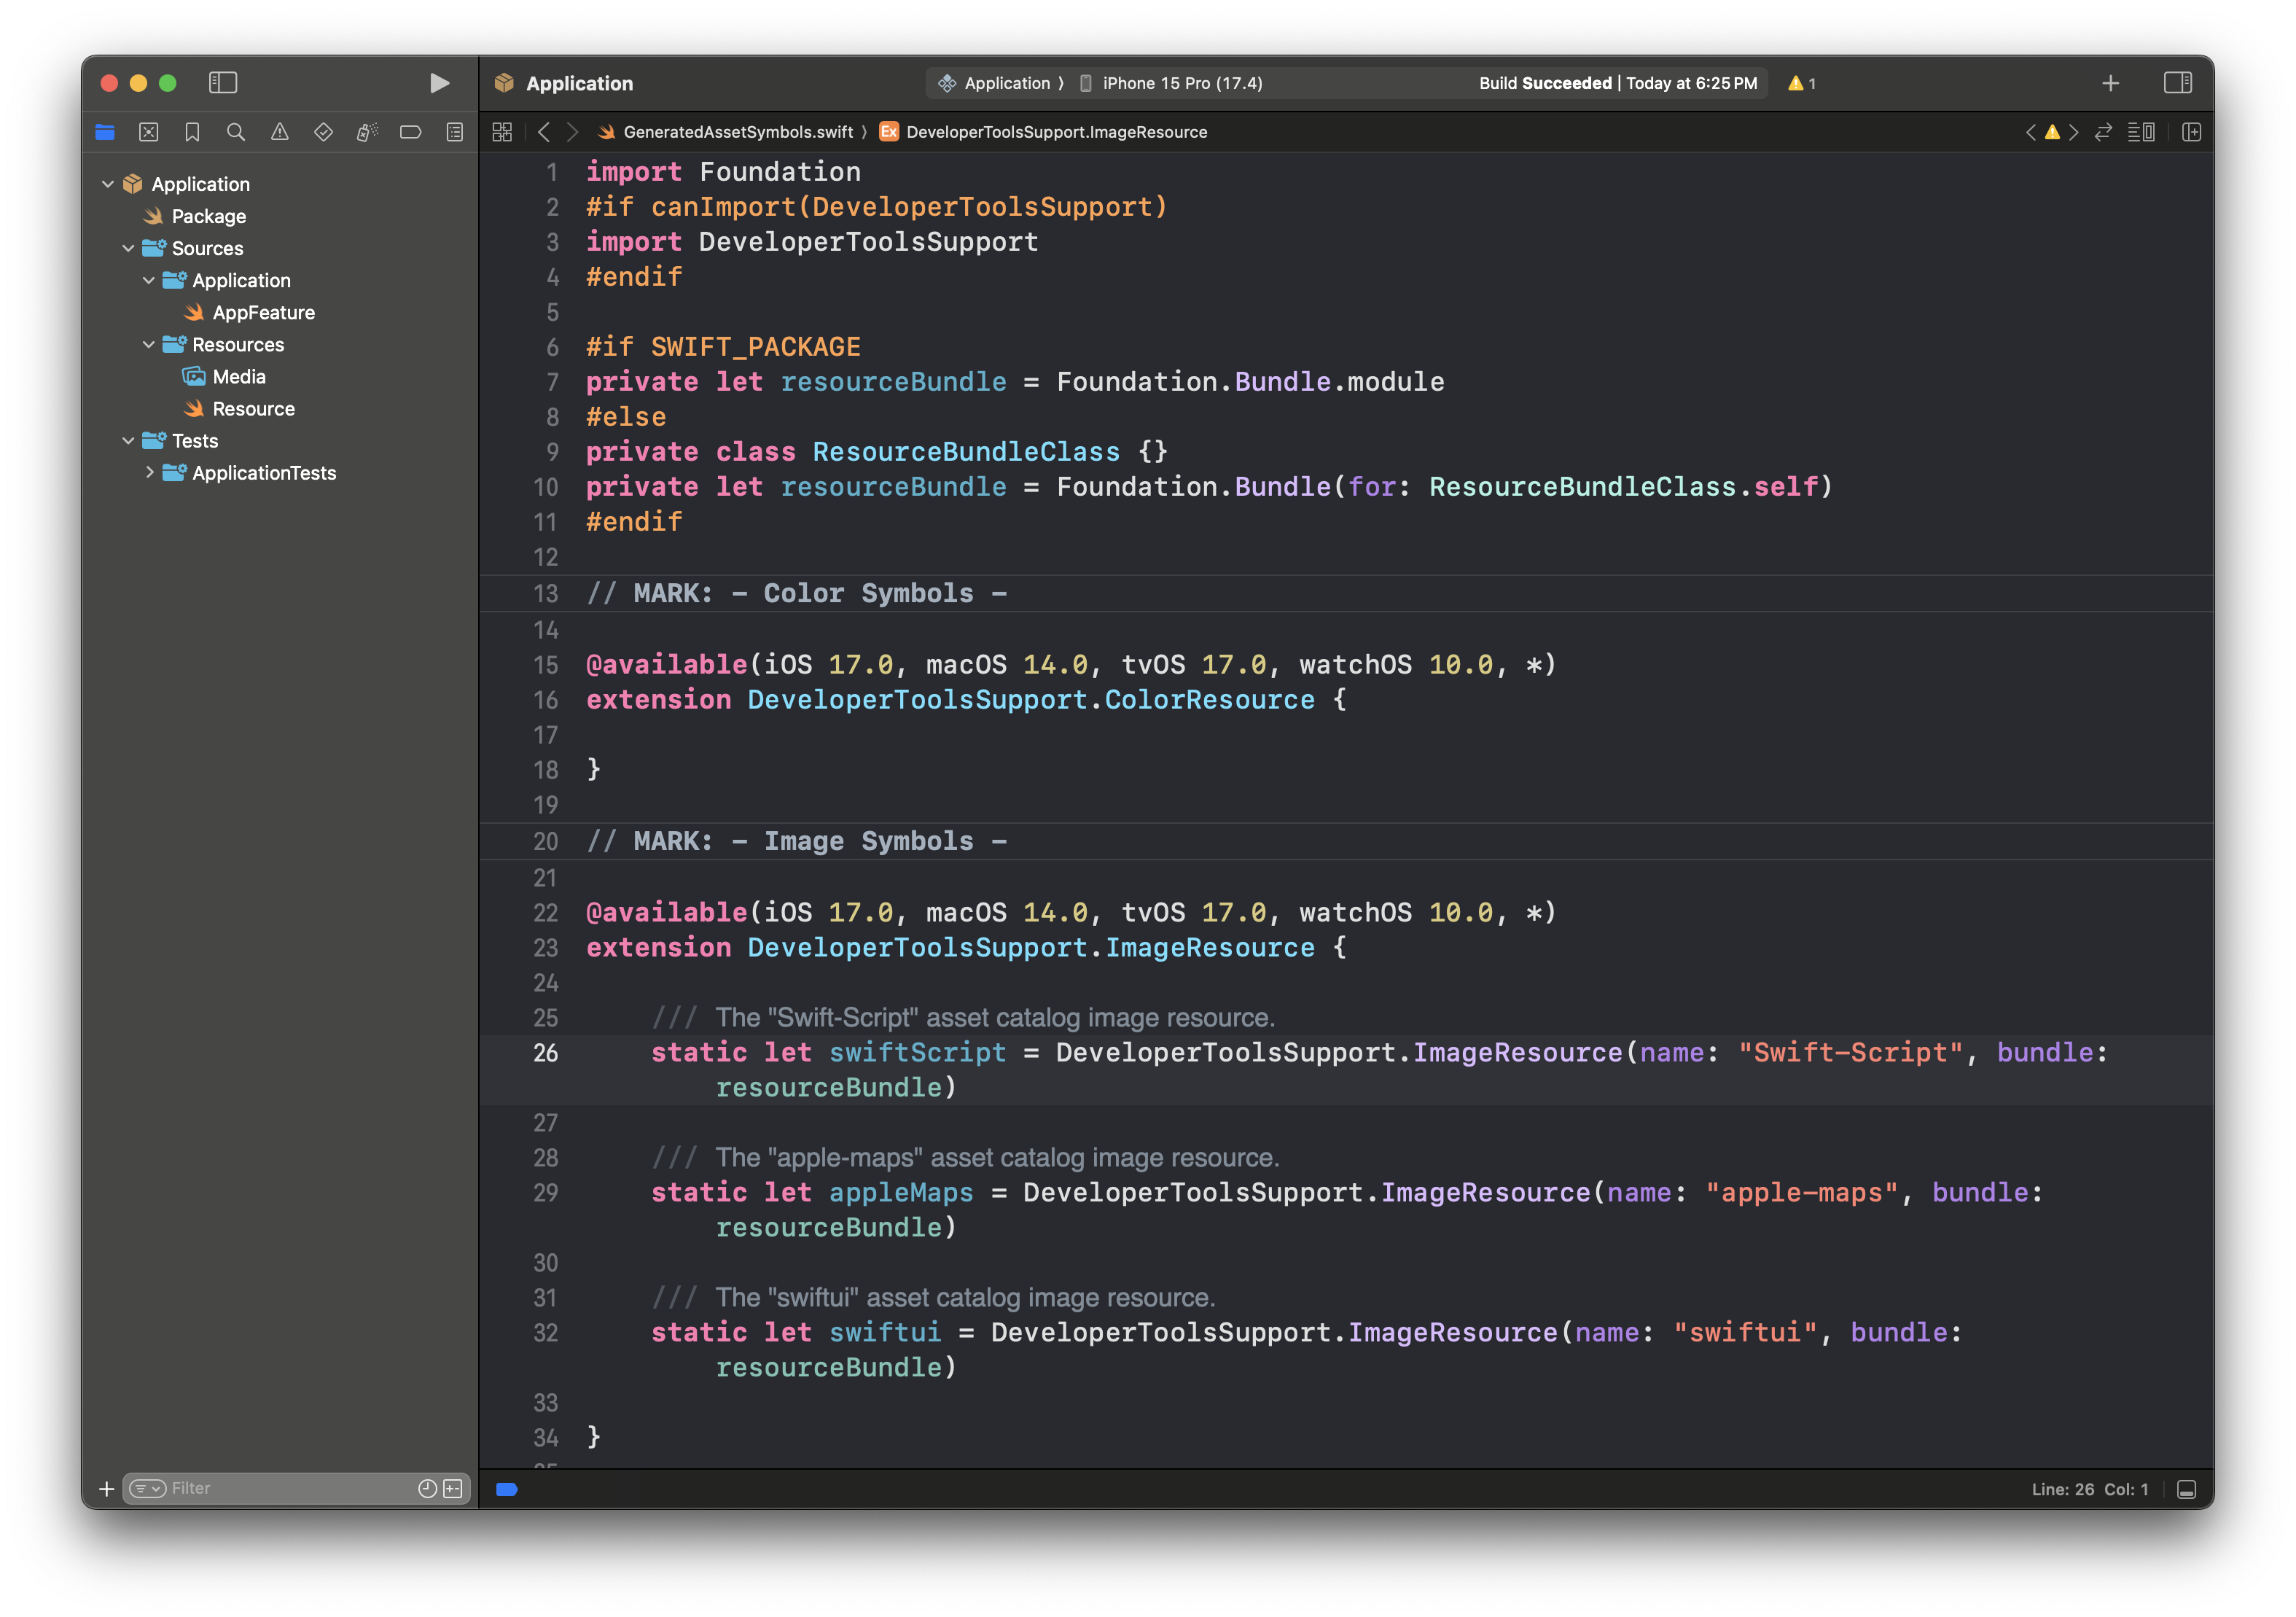
Task: Open the editor options lines menu
Action: coord(2141,132)
